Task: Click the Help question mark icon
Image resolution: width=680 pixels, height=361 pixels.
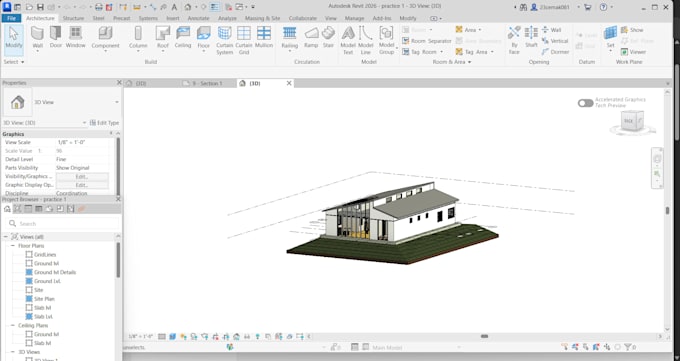Action: (x=603, y=7)
